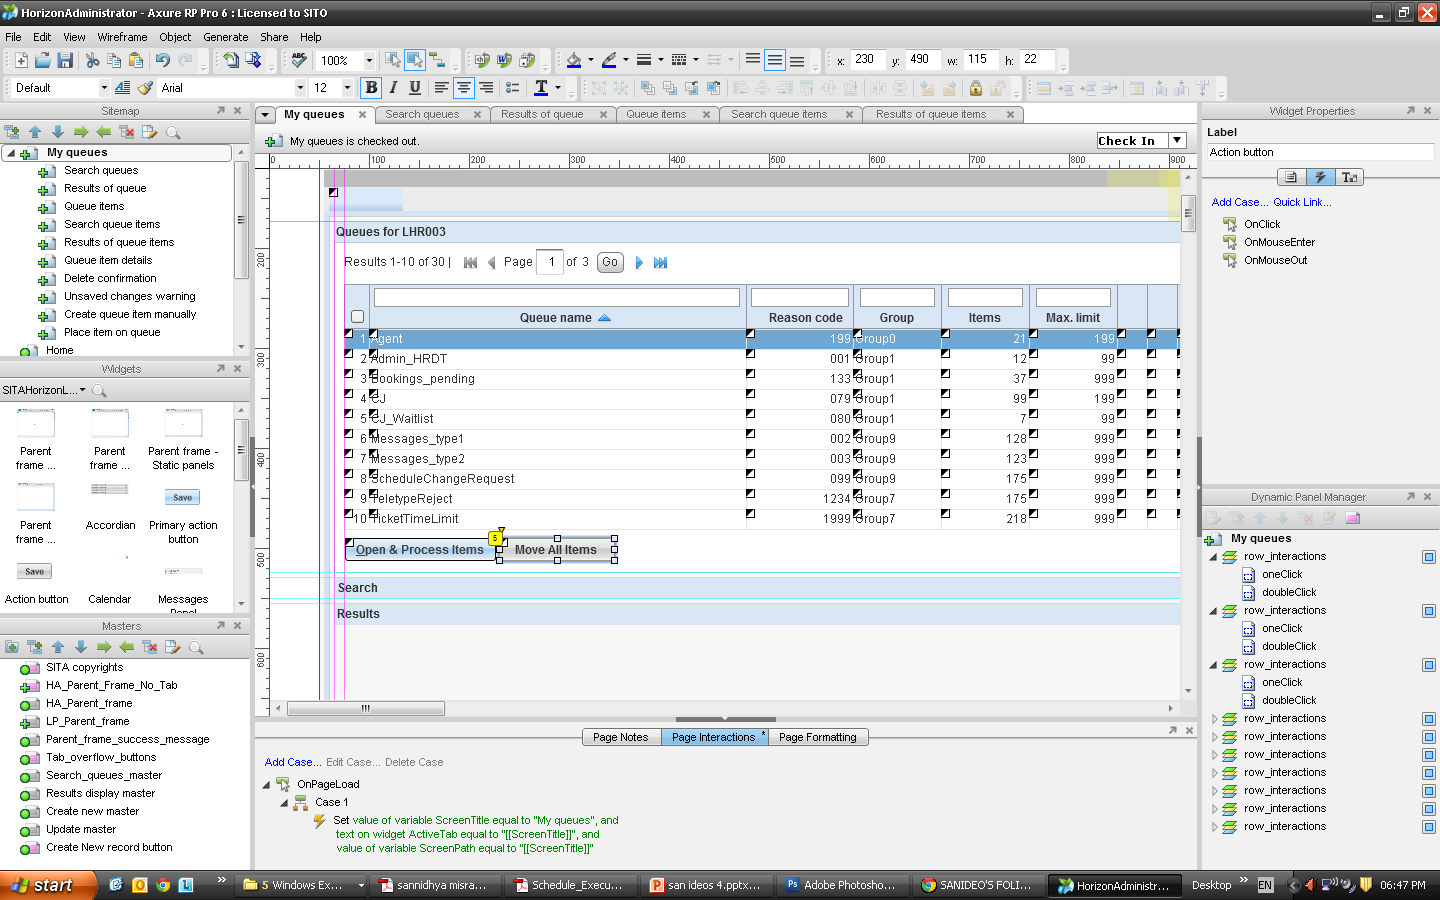Screen dimensions: 1440x900
Task: Select the fill color bucket icon
Action: (x=573, y=60)
